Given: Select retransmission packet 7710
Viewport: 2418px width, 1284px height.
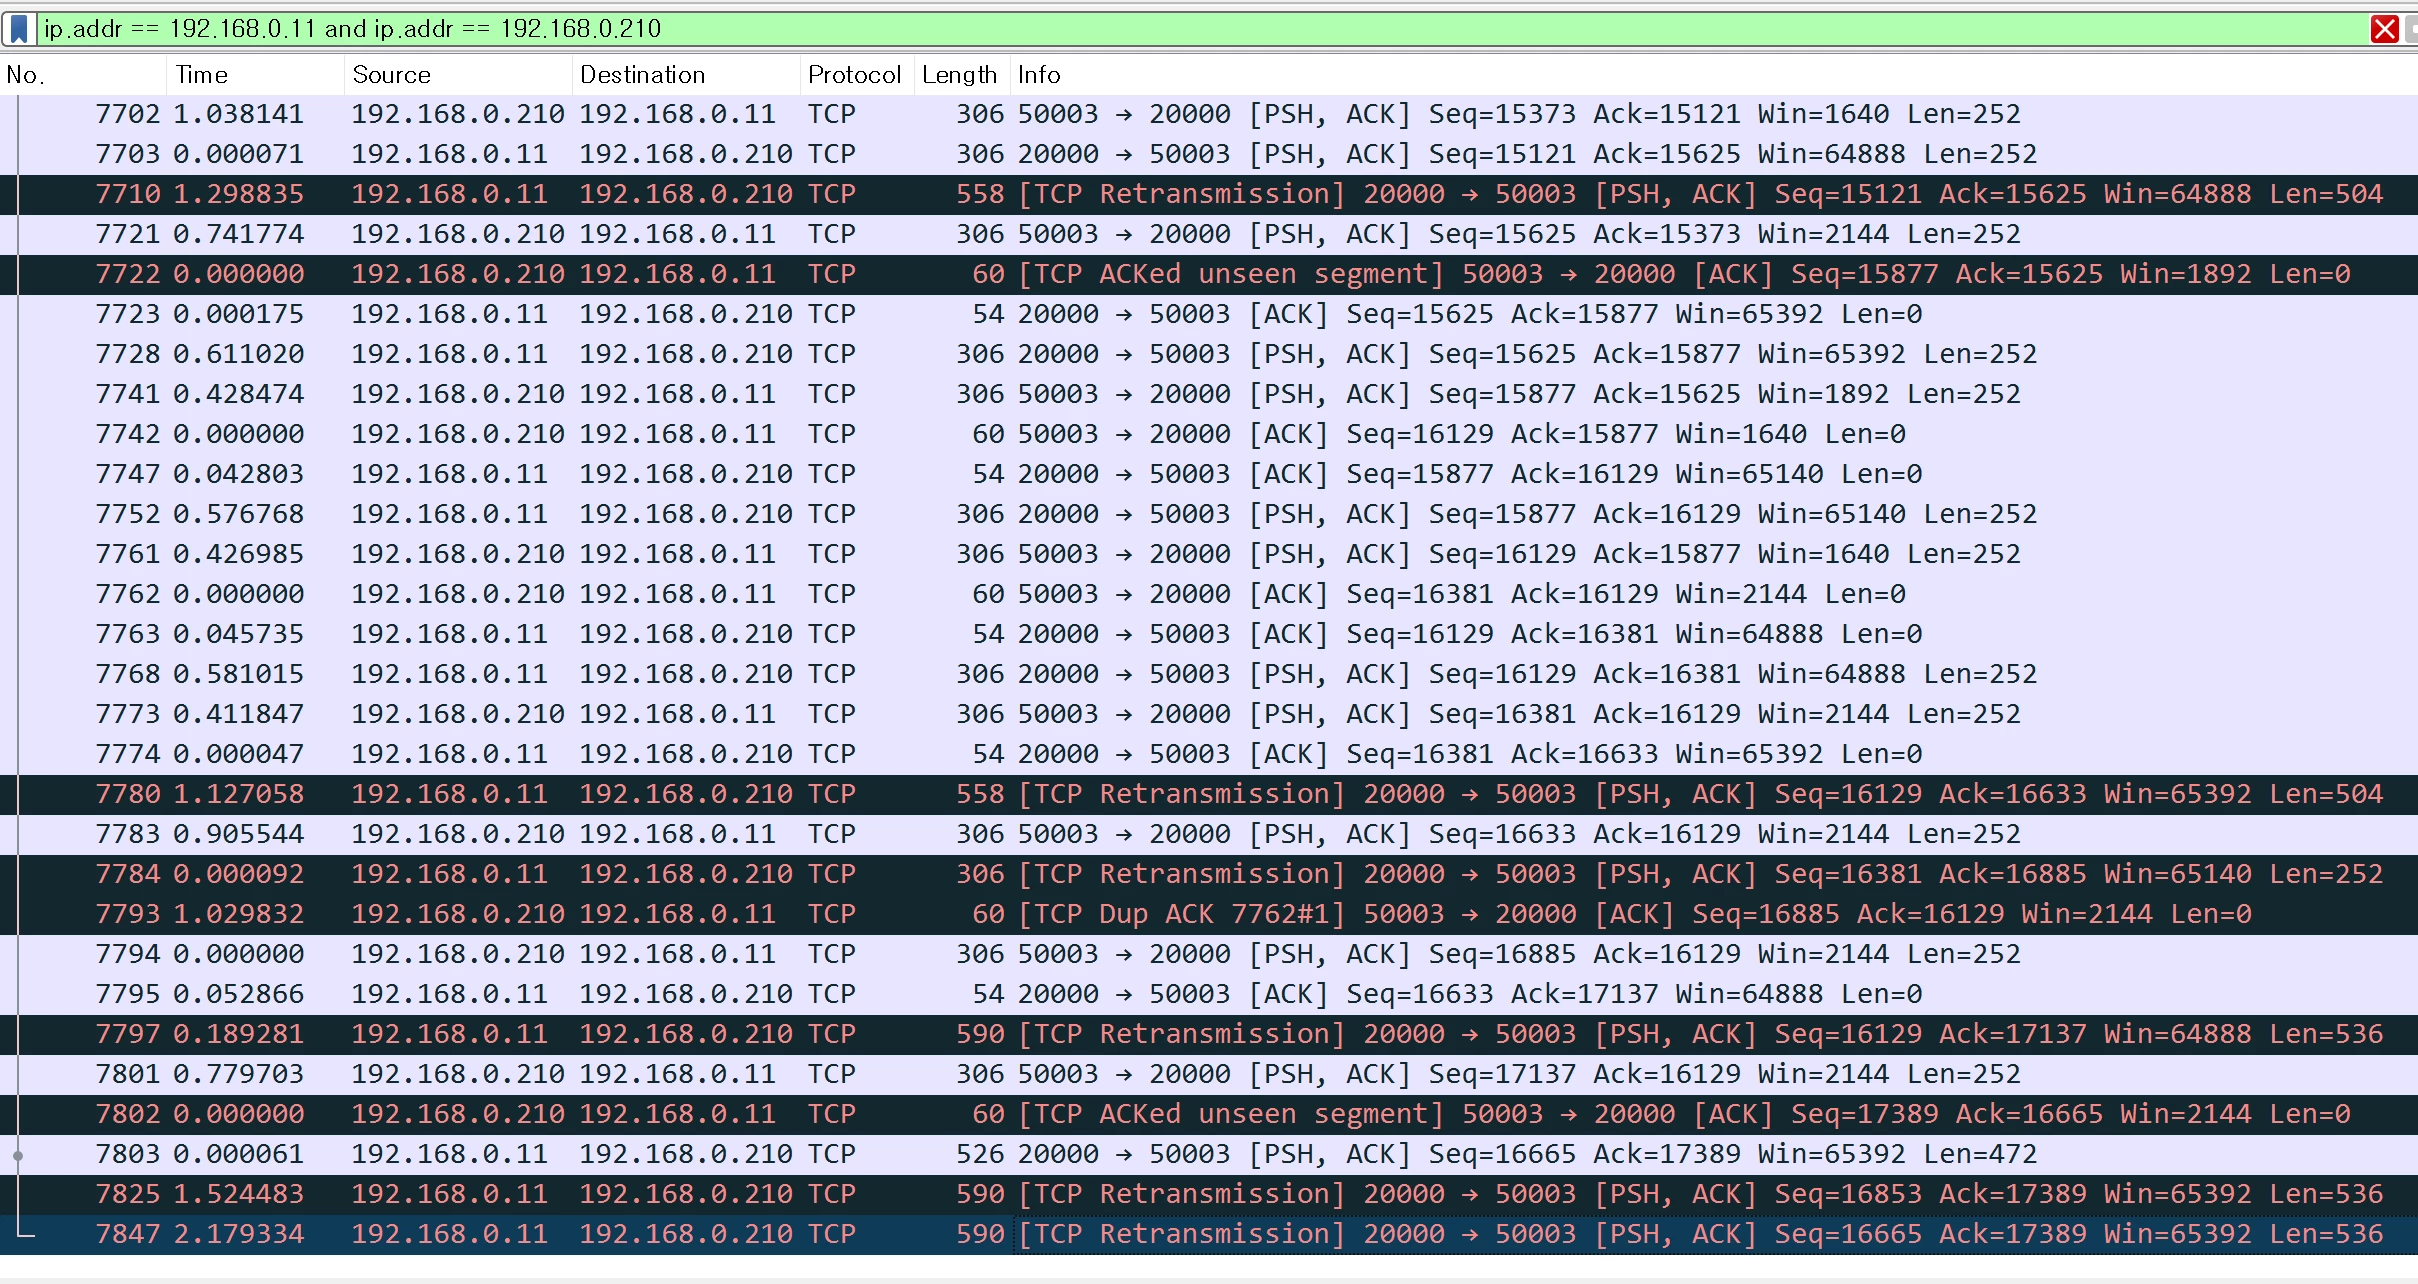Looking at the screenshot, I should pos(1209,194).
